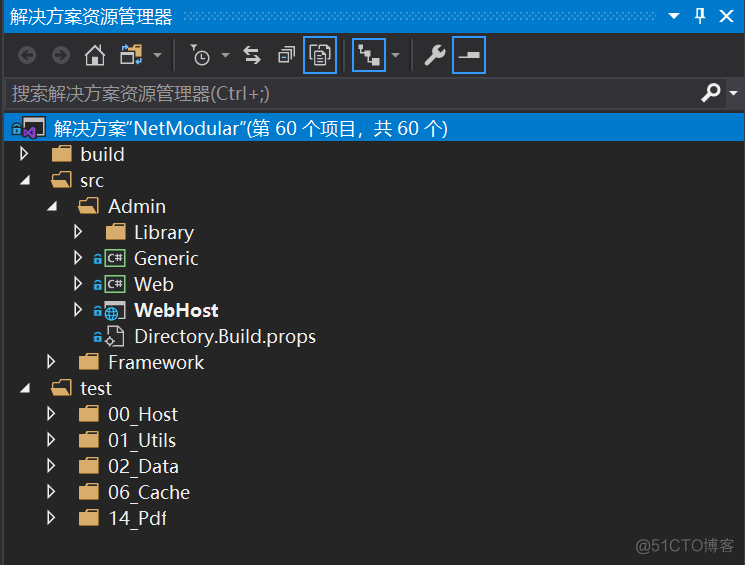The height and width of the screenshot is (565, 745).
Task: Click the Home icon in the toolbar
Action: click(95, 55)
